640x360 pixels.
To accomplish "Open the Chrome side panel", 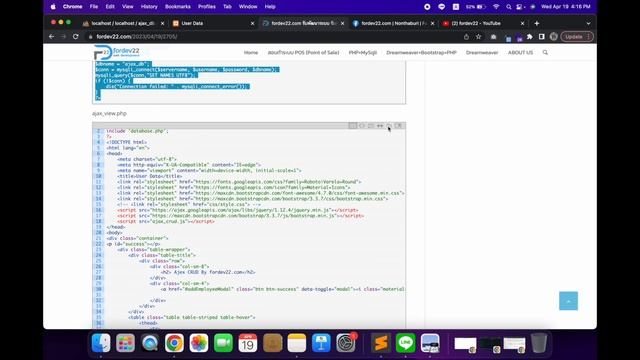I will (542, 37).
